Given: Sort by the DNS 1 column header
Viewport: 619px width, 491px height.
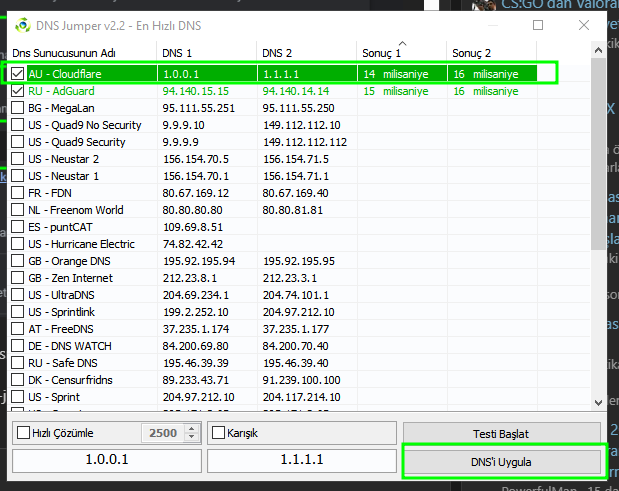Looking at the screenshot, I should pyautogui.click(x=206, y=53).
